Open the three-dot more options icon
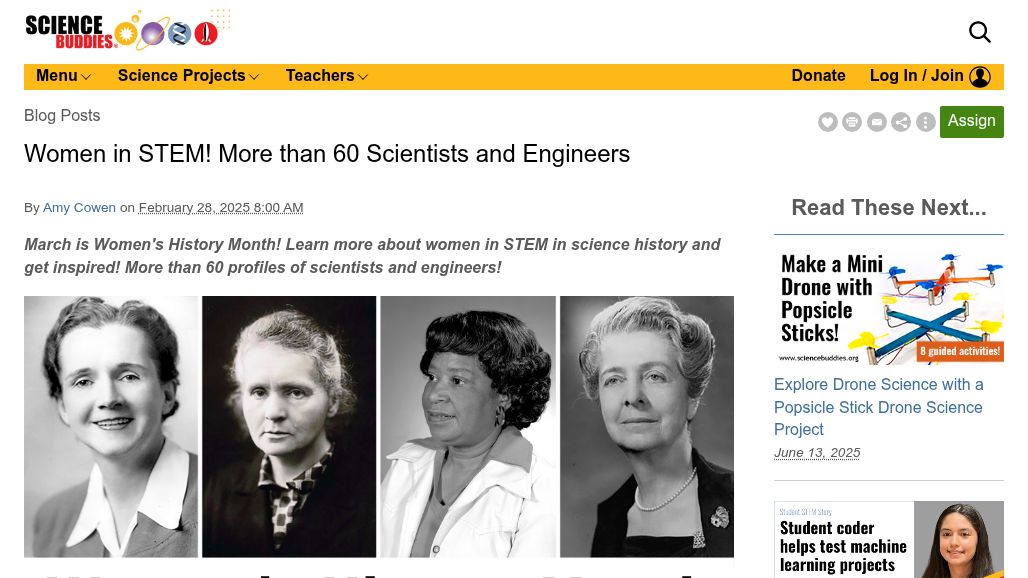The height and width of the screenshot is (578, 1028). [926, 122]
